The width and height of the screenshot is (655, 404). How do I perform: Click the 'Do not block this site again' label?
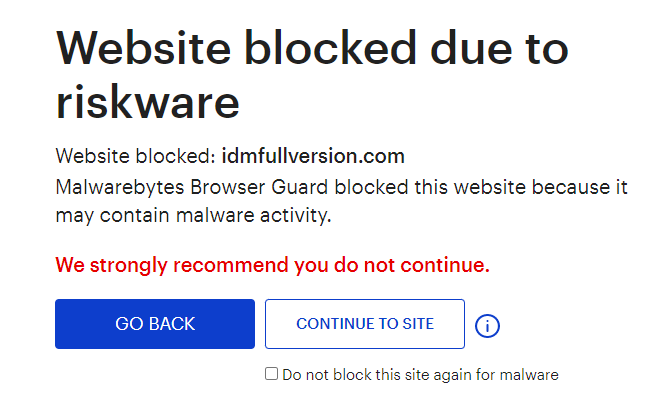click(x=420, y=375)
